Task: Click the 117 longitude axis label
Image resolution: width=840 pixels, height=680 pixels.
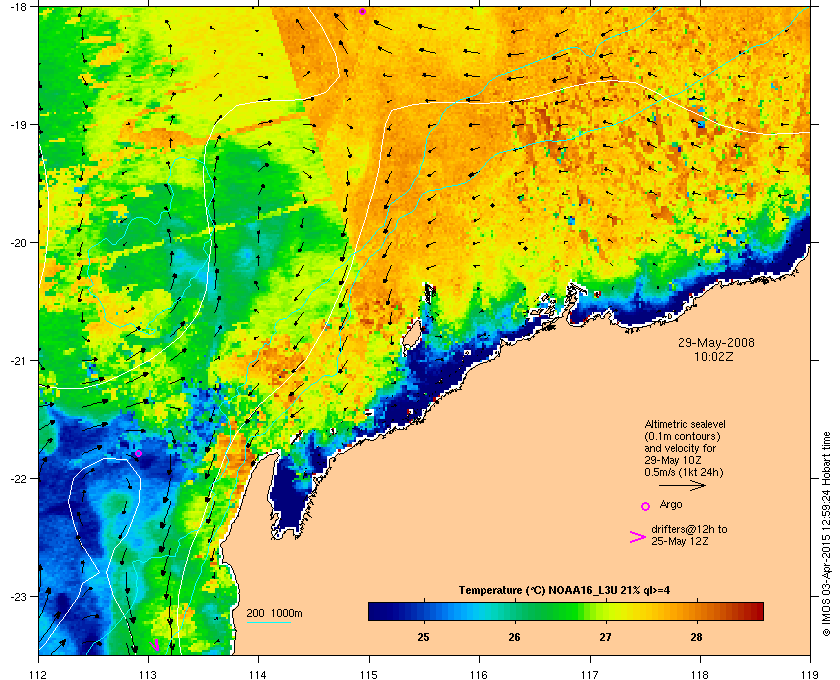Action: point(590,674)
